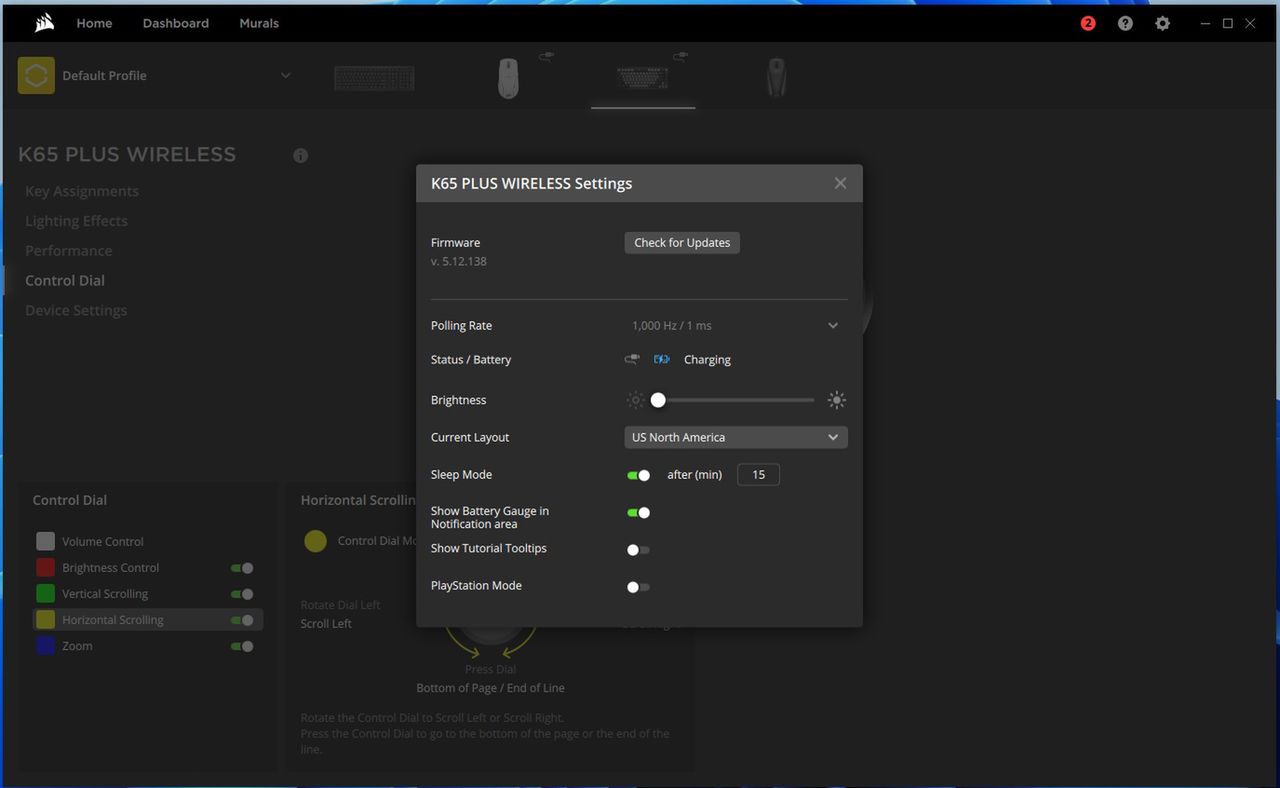The image size is (1280, 788).
Task: Click the green Vertical Scrolling color swatch
Action: [x=45, y=593]
